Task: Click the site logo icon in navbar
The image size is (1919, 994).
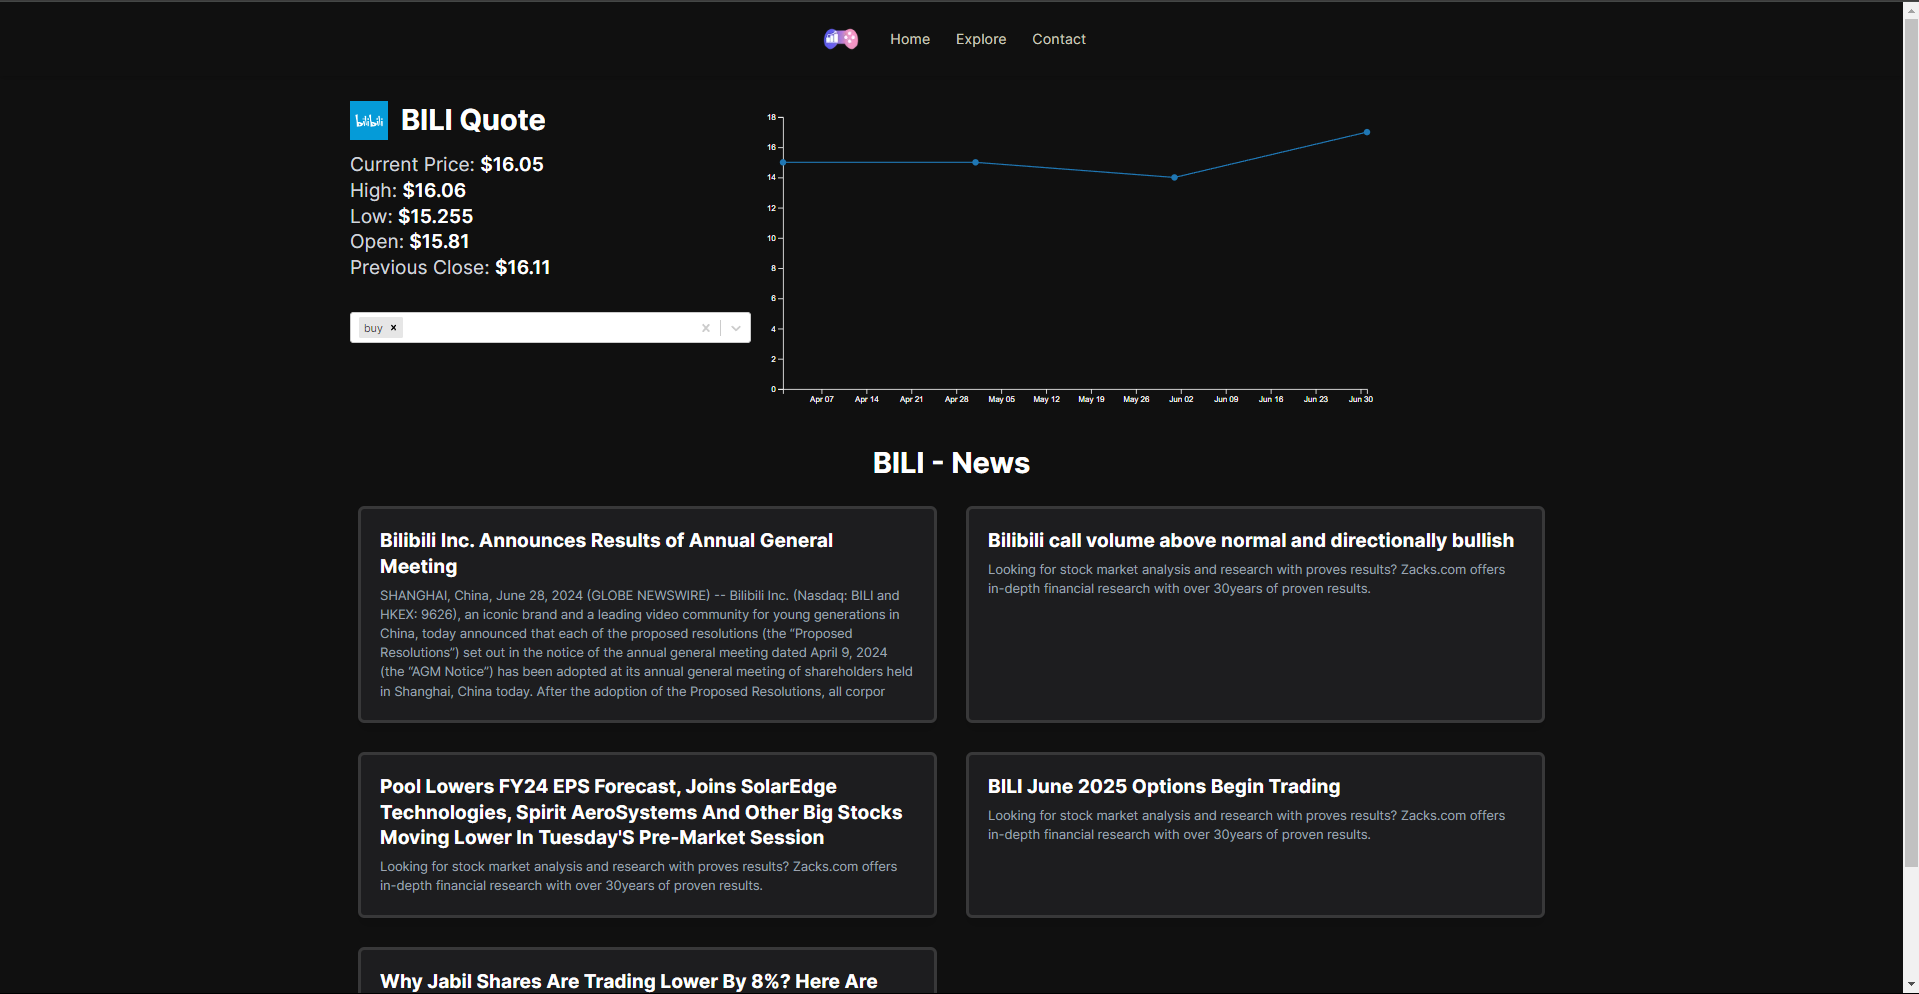Action: click(x=841, y=39)
